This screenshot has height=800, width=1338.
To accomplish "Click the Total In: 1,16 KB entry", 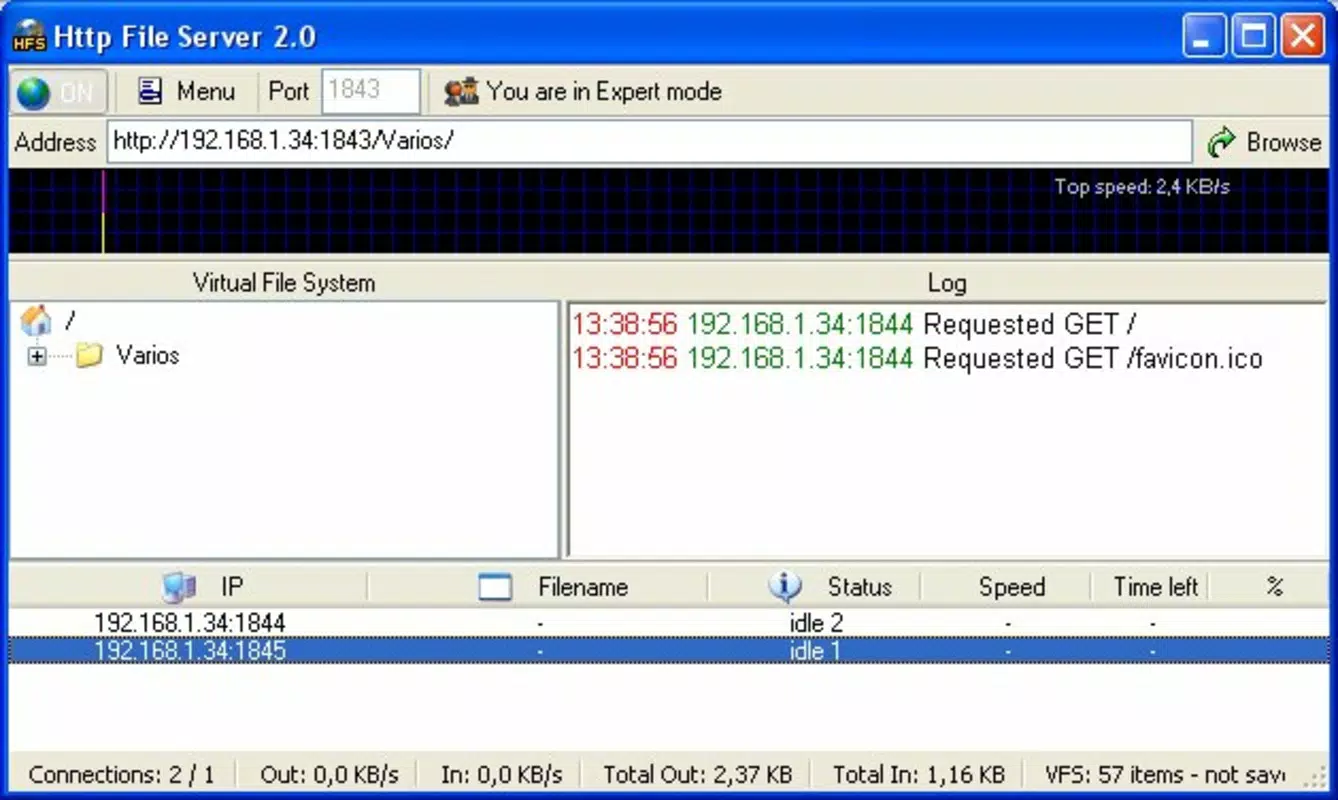I will 918,774.
